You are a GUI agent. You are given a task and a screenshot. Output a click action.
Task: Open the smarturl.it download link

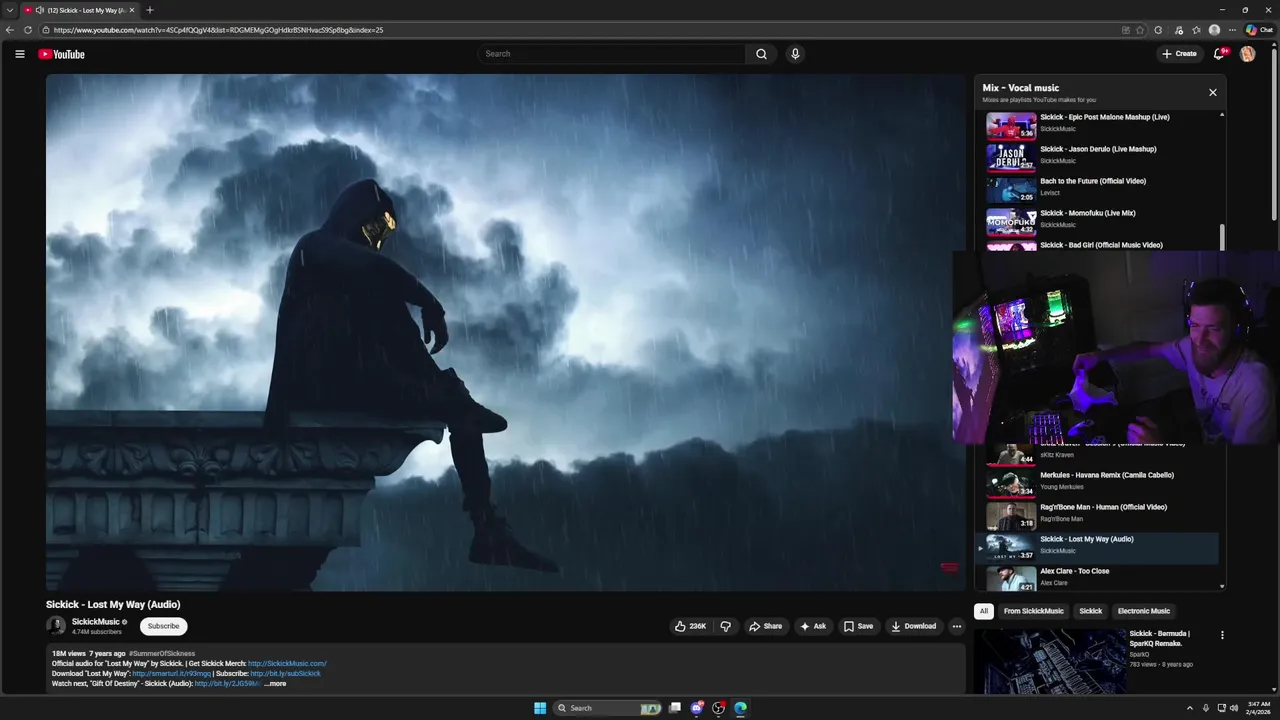pos(172,673)
